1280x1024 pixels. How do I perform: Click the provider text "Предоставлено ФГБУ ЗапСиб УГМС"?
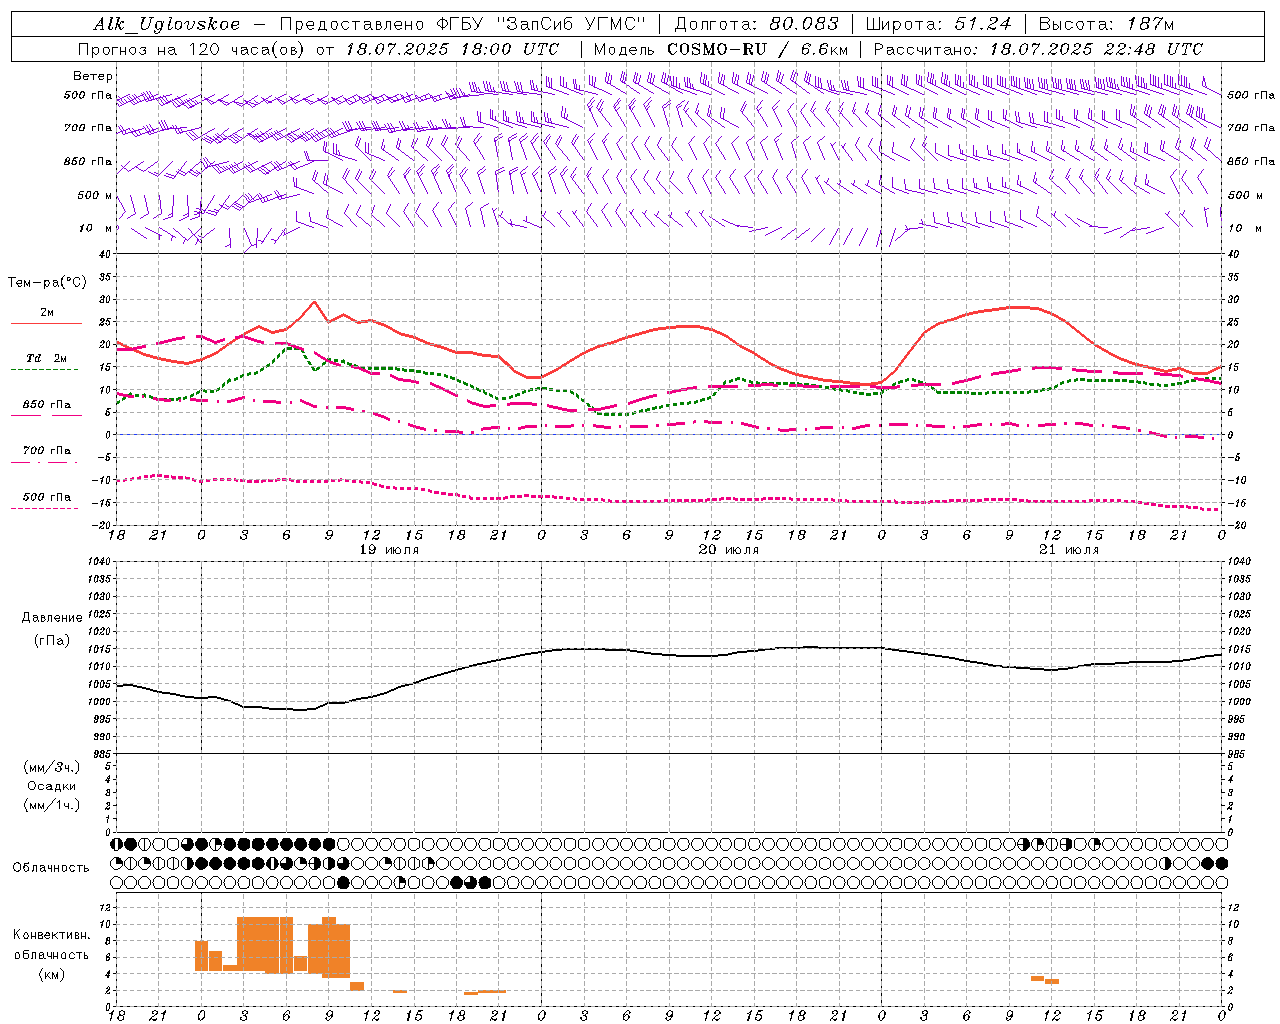[463, 24]
